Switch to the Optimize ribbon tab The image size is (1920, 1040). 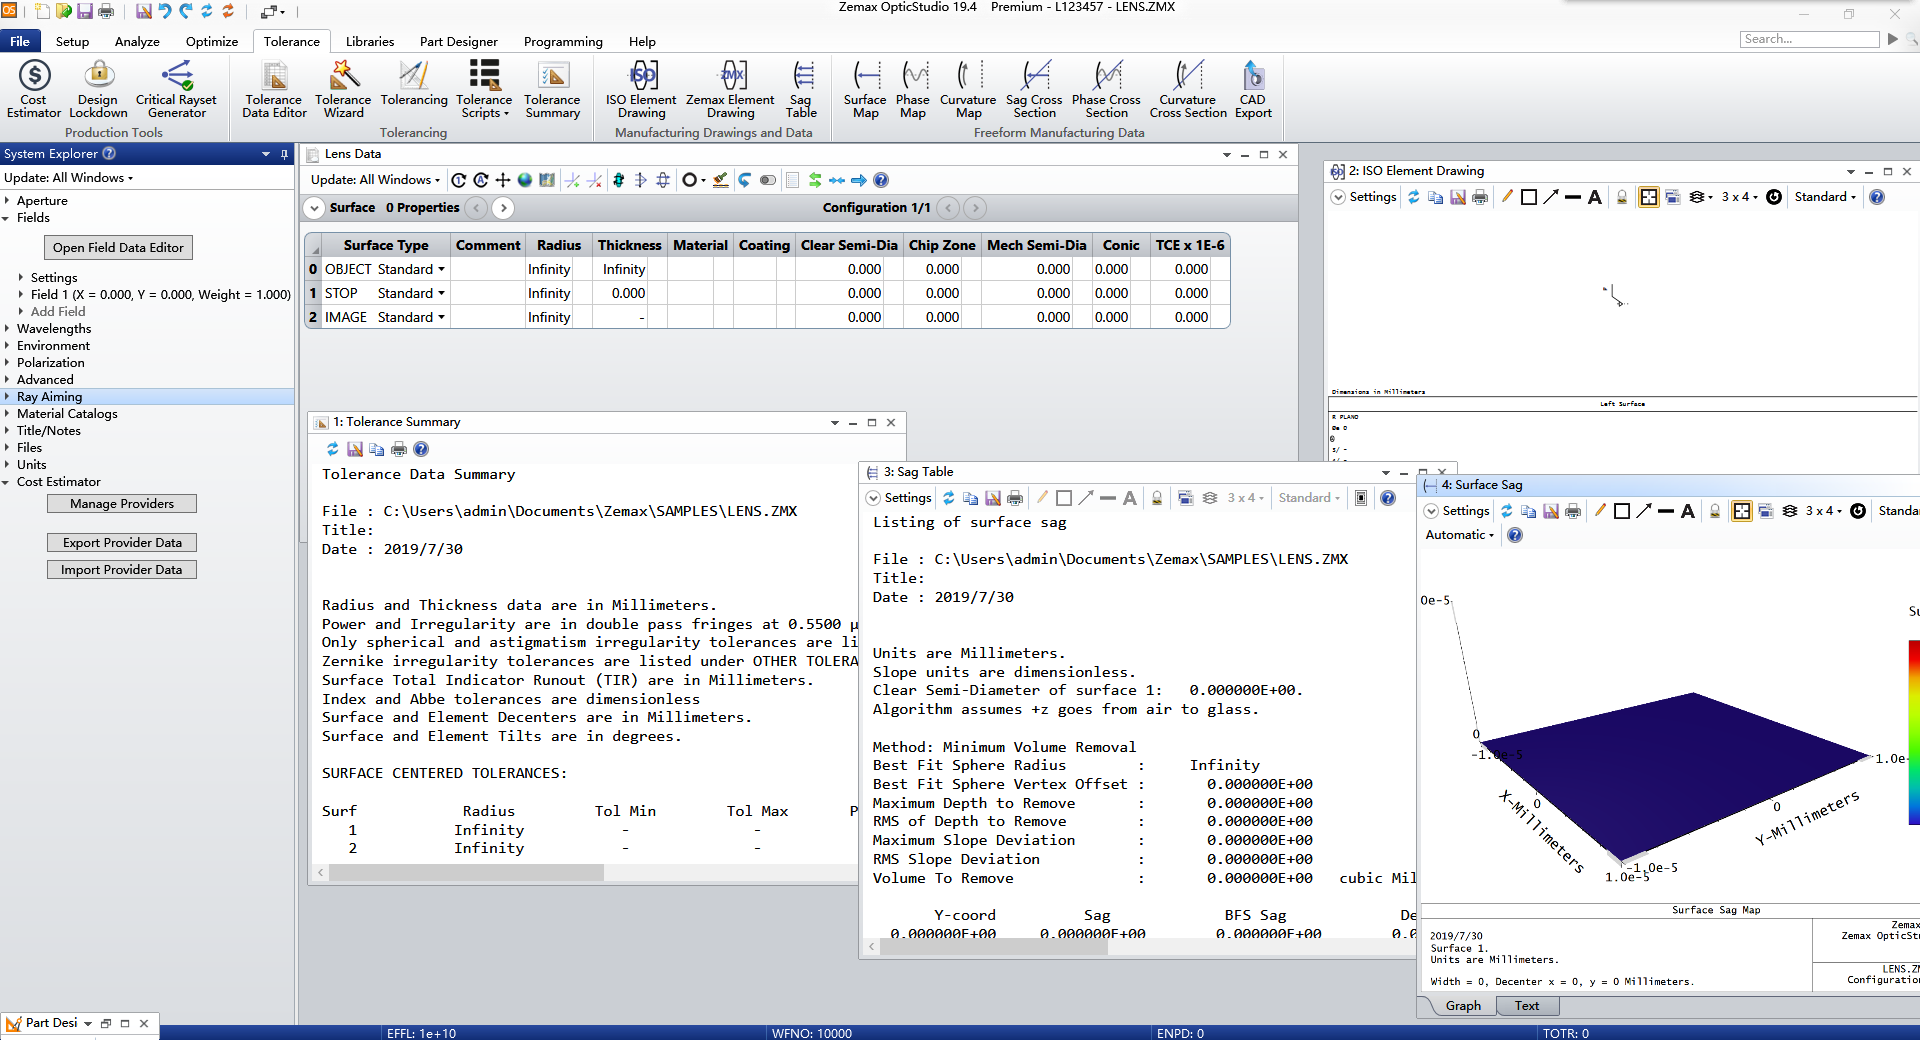(212, 41)
